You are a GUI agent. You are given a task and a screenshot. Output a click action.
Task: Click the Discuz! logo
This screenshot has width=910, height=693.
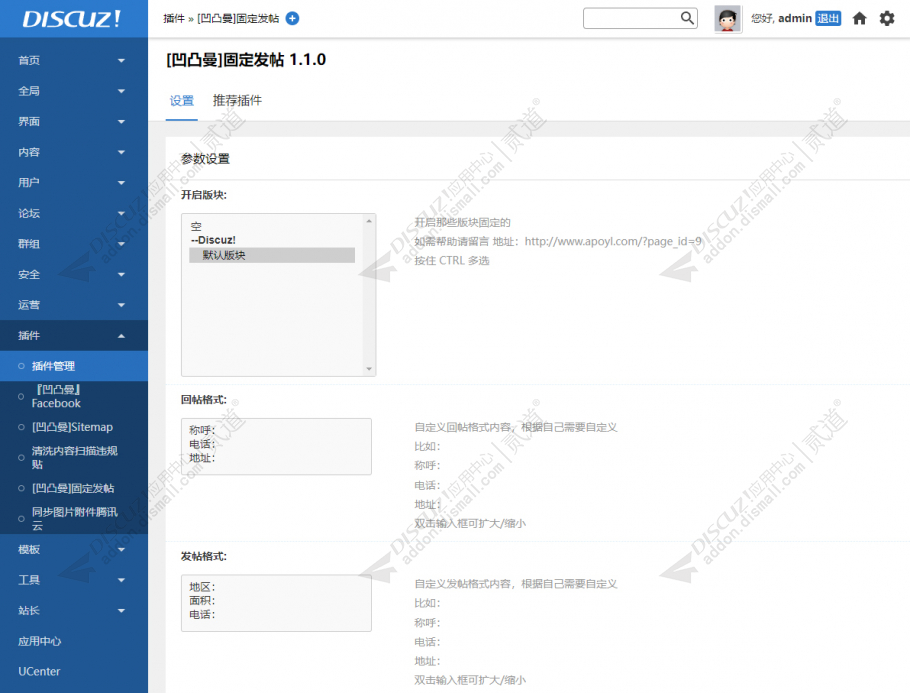click(x=71, y=19)
